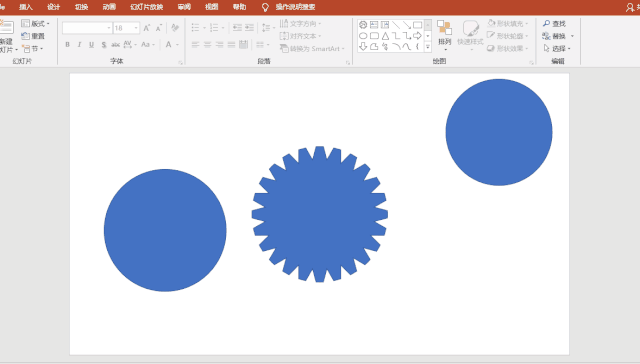The width and height of the screenshot is (640, 364).
Task: Click the font name combo box
Action: pos(87,28)
